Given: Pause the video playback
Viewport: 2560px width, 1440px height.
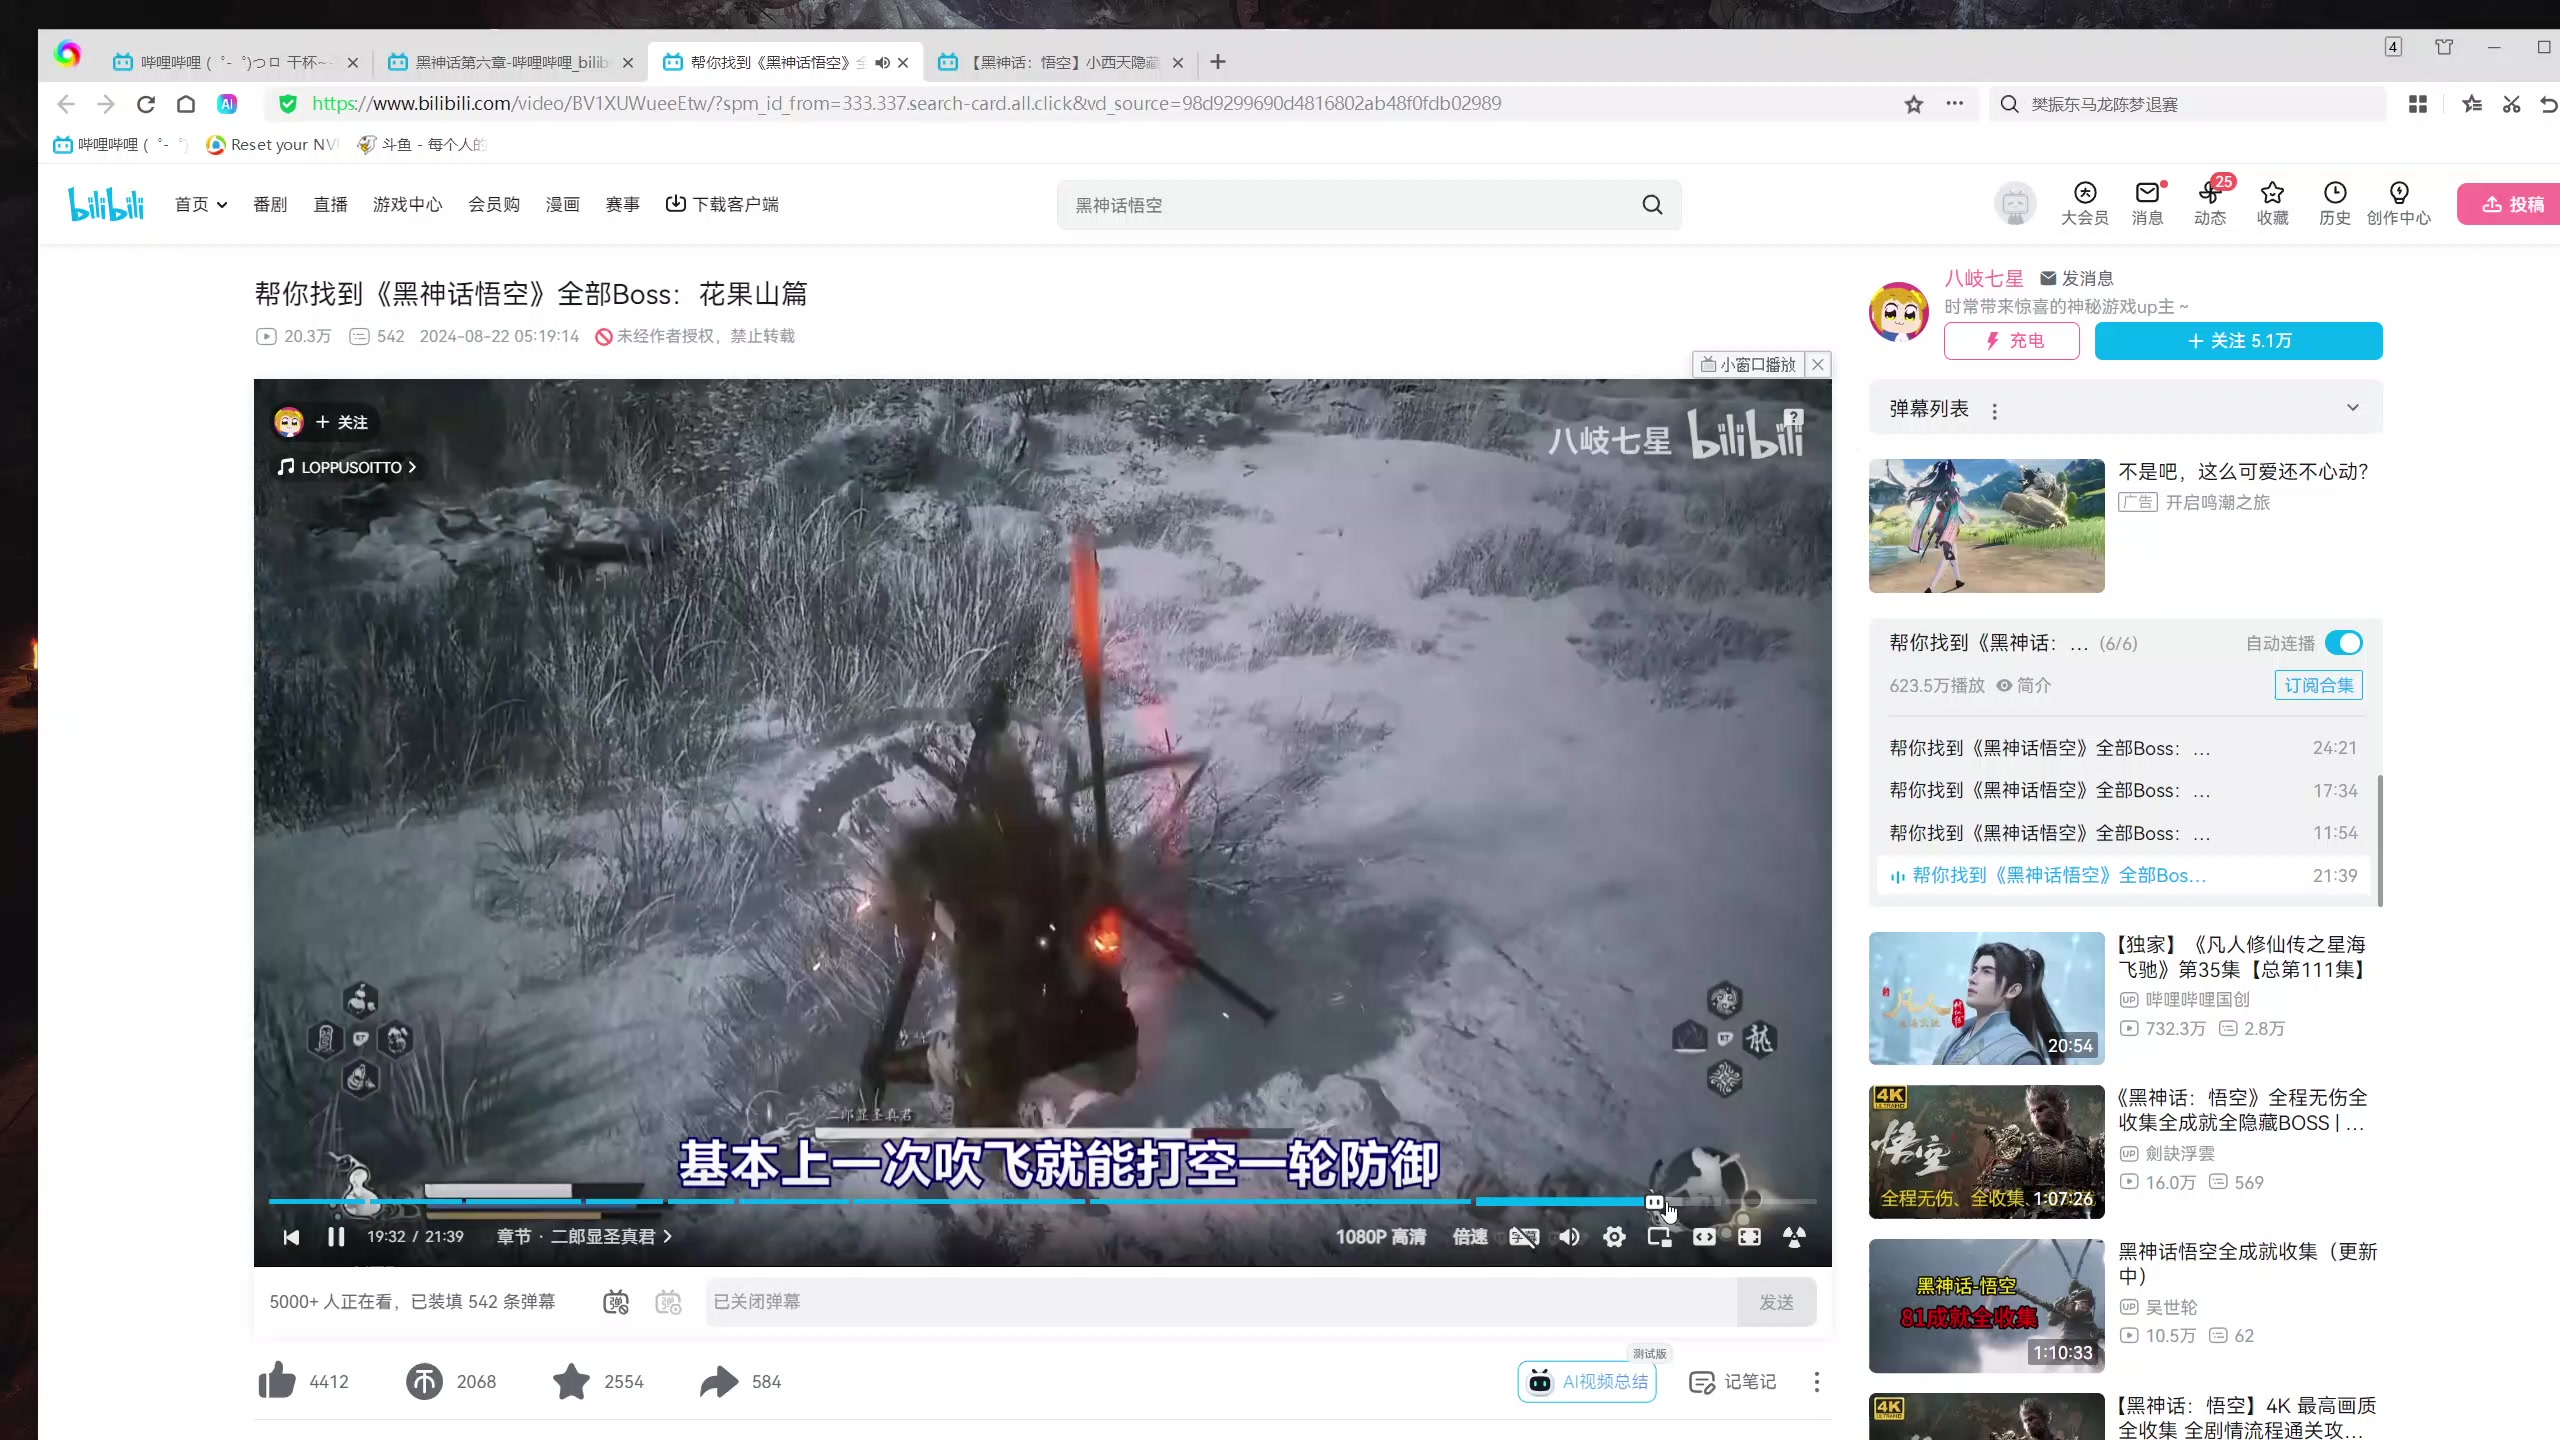Looking at the screenshot, I should pyautogui.click(x=336, y=1237).
